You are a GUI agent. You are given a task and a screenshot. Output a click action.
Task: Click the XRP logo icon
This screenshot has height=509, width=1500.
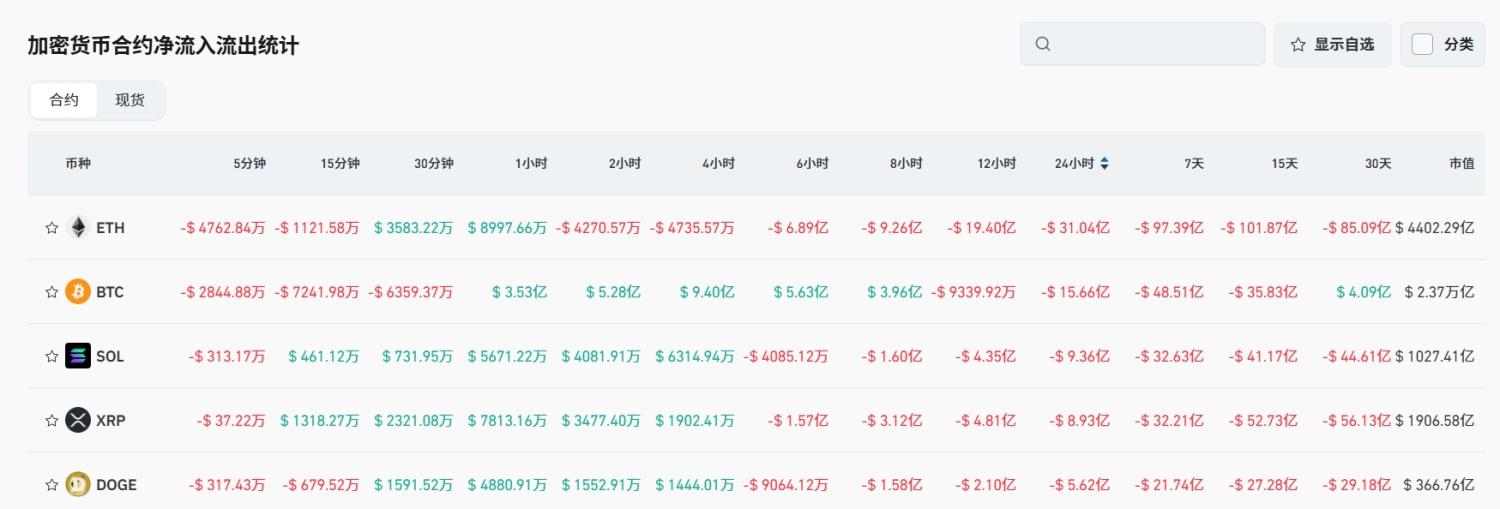(x=78, y=420)
